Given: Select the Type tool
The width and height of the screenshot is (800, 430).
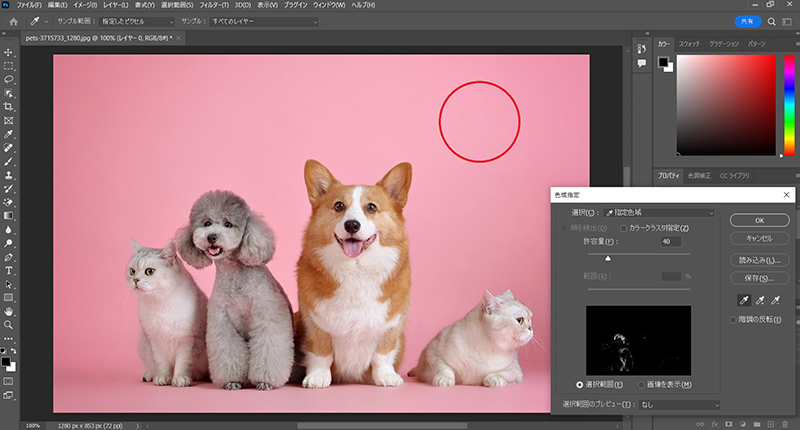Looking at the screenshot, I should (x=9, y=270).
